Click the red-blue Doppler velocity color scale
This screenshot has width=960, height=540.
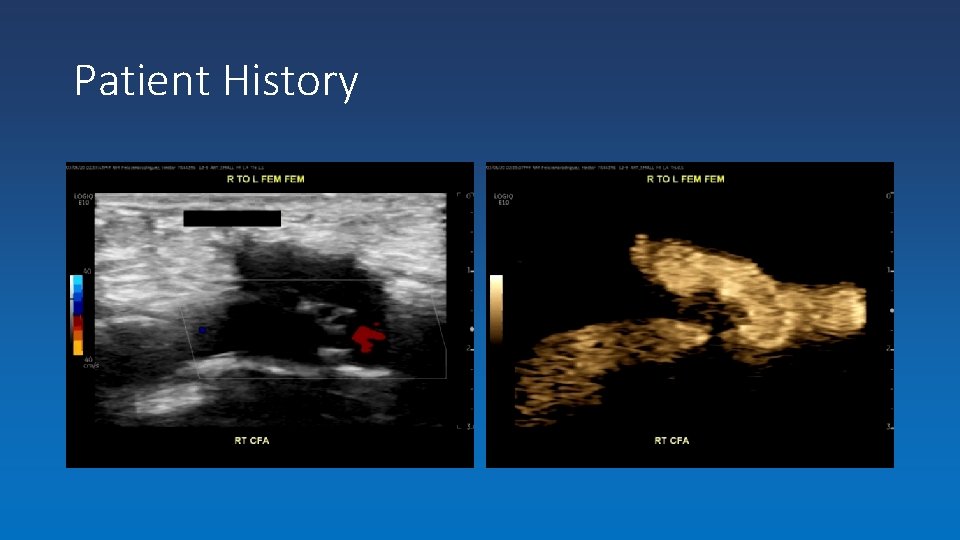(x=77, y=315)
